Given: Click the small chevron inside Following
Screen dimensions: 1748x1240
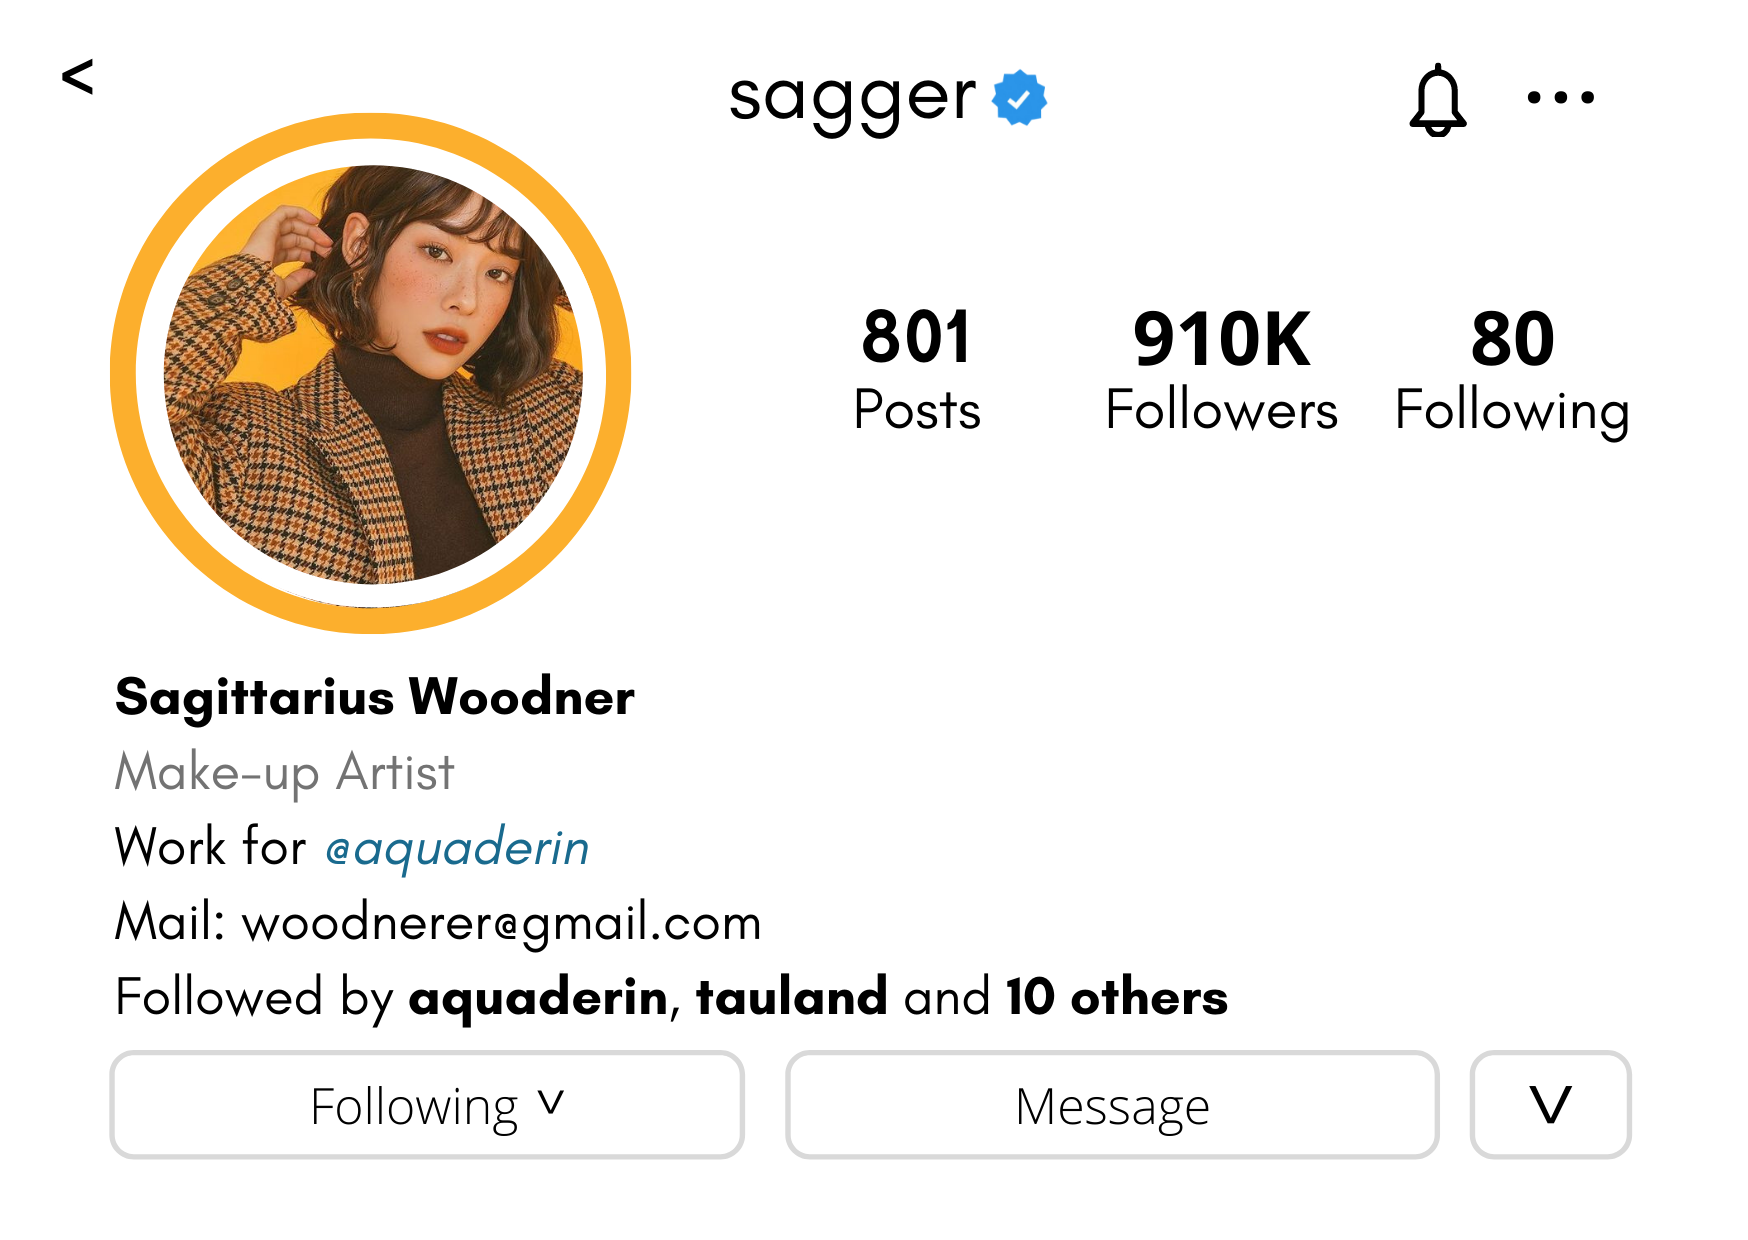Looking at the screenshot, I should [x=551, y=1101].
